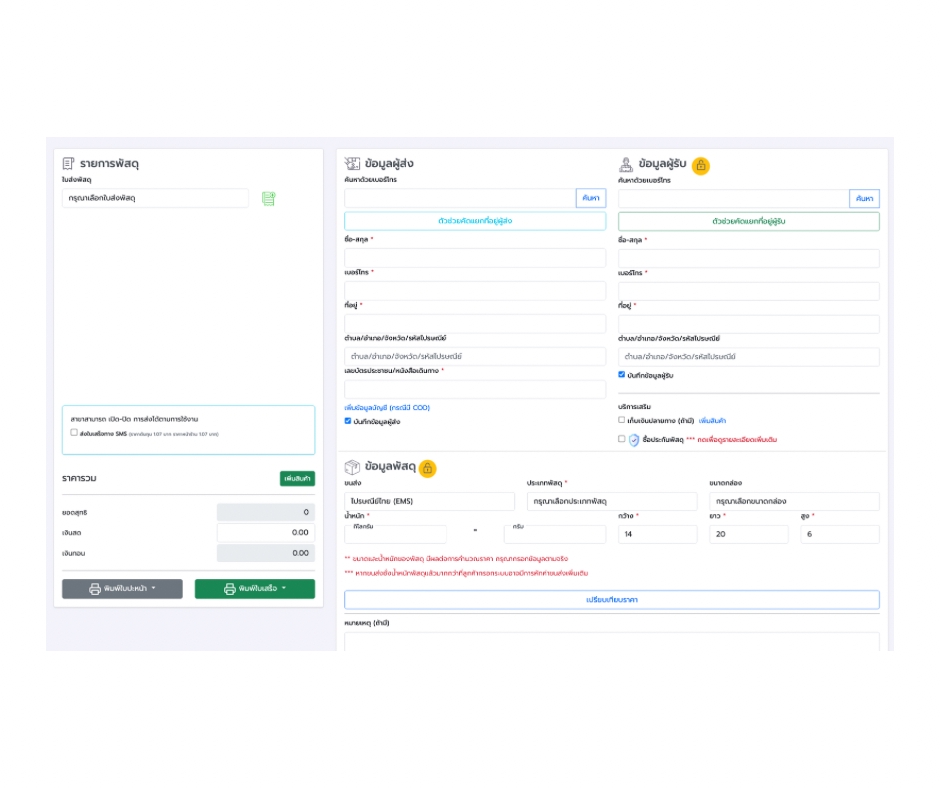Click the เพิ่มข้อมูลบัญชี (กรณีมี COD) link
The width and height of the screenshot is (940, 788).
(387, 408)
